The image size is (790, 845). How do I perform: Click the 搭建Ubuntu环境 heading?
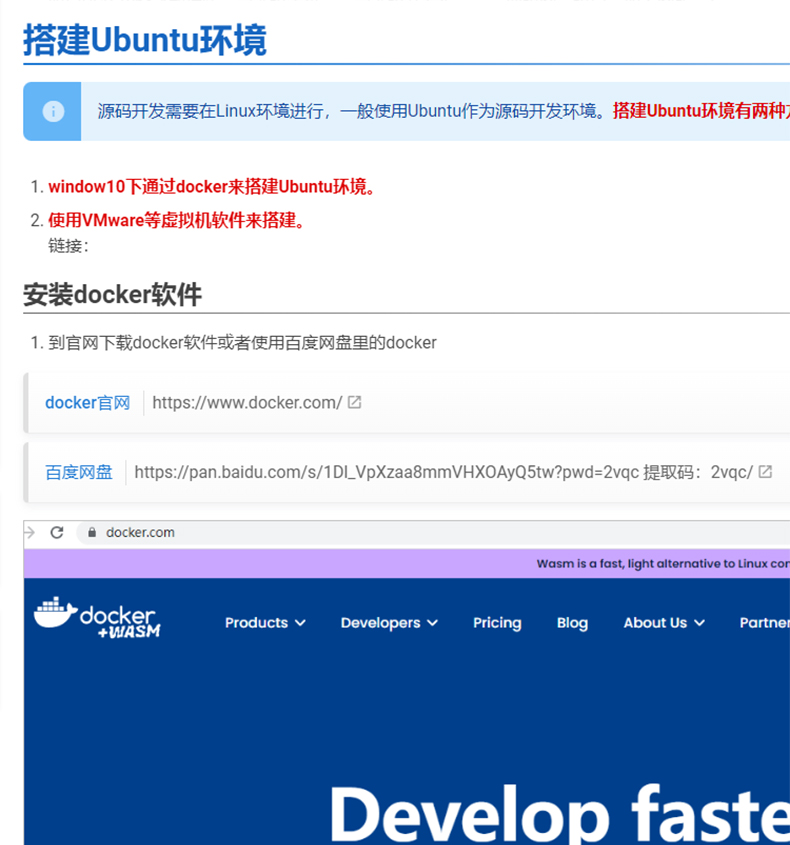[x=145, y=40]
